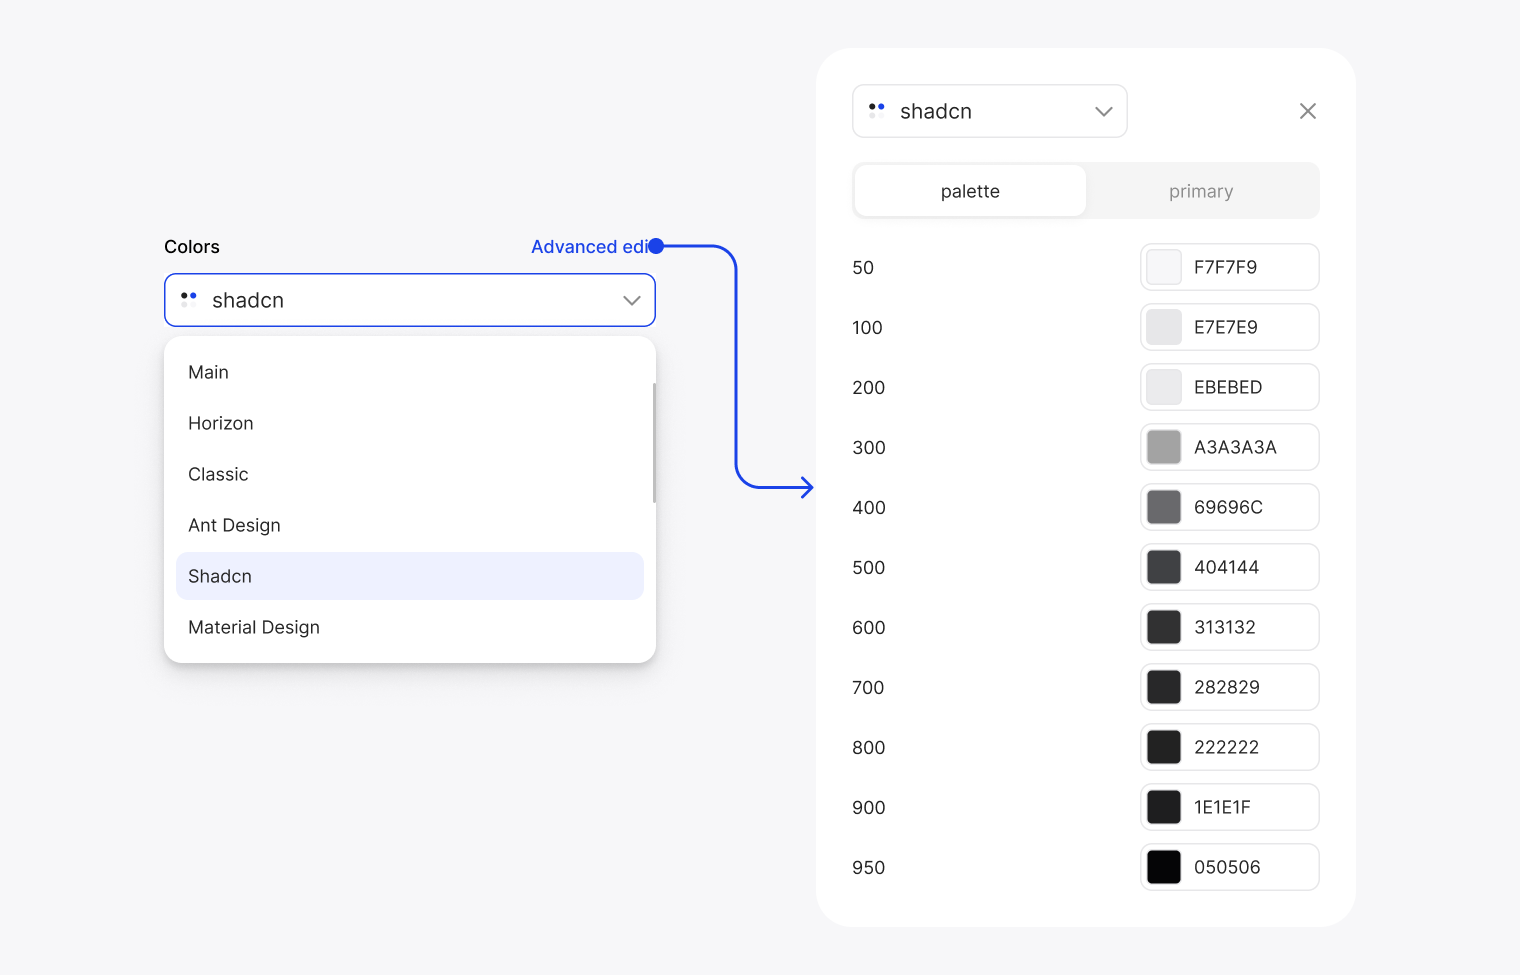
Task: Click the 500 shade color swatch
Action: [x=1163, y=567]
